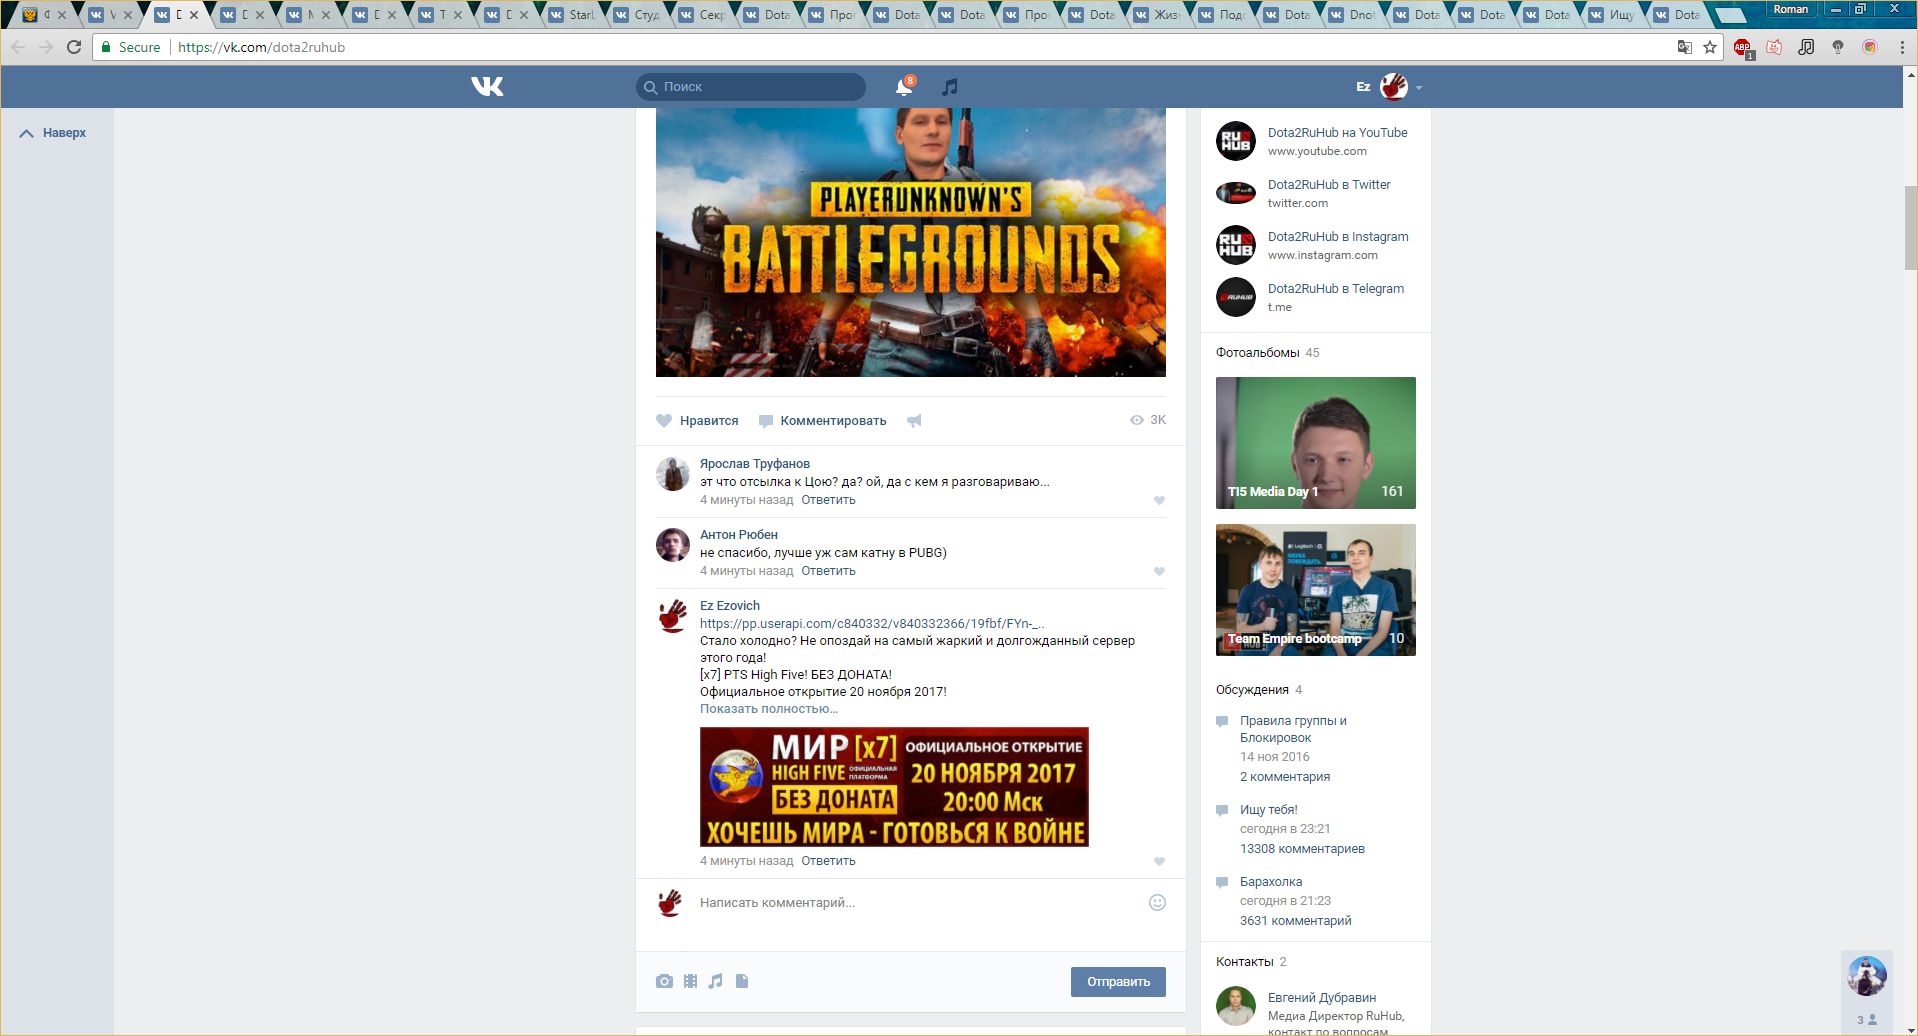This screenshot has width=1918, height=1036.
Task: Like the PUBG post via Нравится
Action: (697, 421)
